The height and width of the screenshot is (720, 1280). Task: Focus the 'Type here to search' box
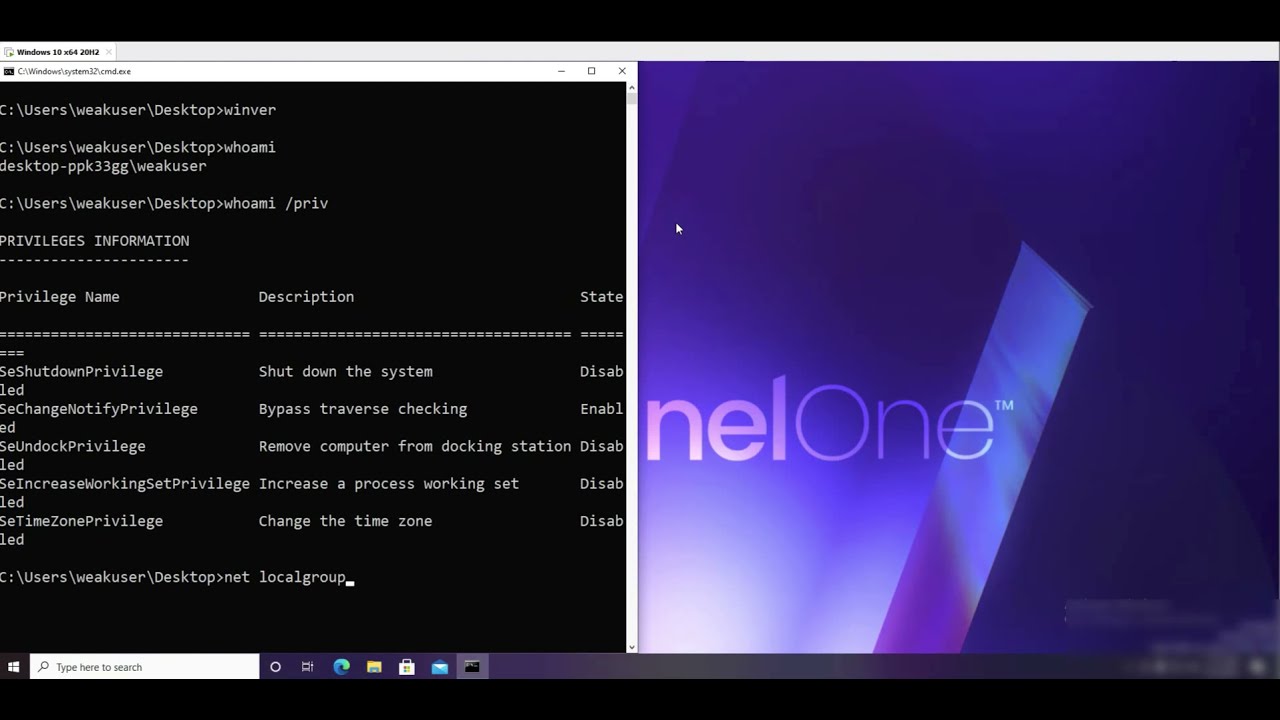pos(145,667)
